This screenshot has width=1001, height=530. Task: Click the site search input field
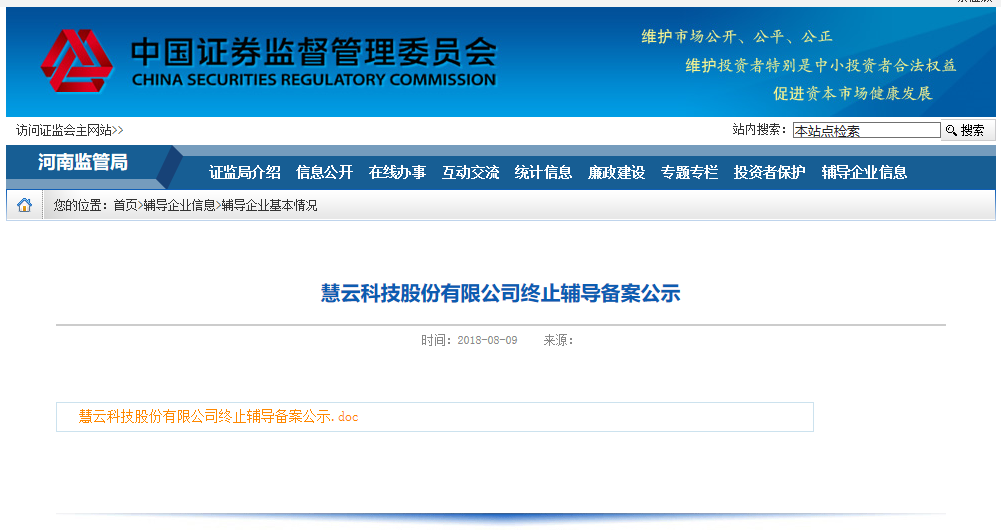[x=866, y=130]
